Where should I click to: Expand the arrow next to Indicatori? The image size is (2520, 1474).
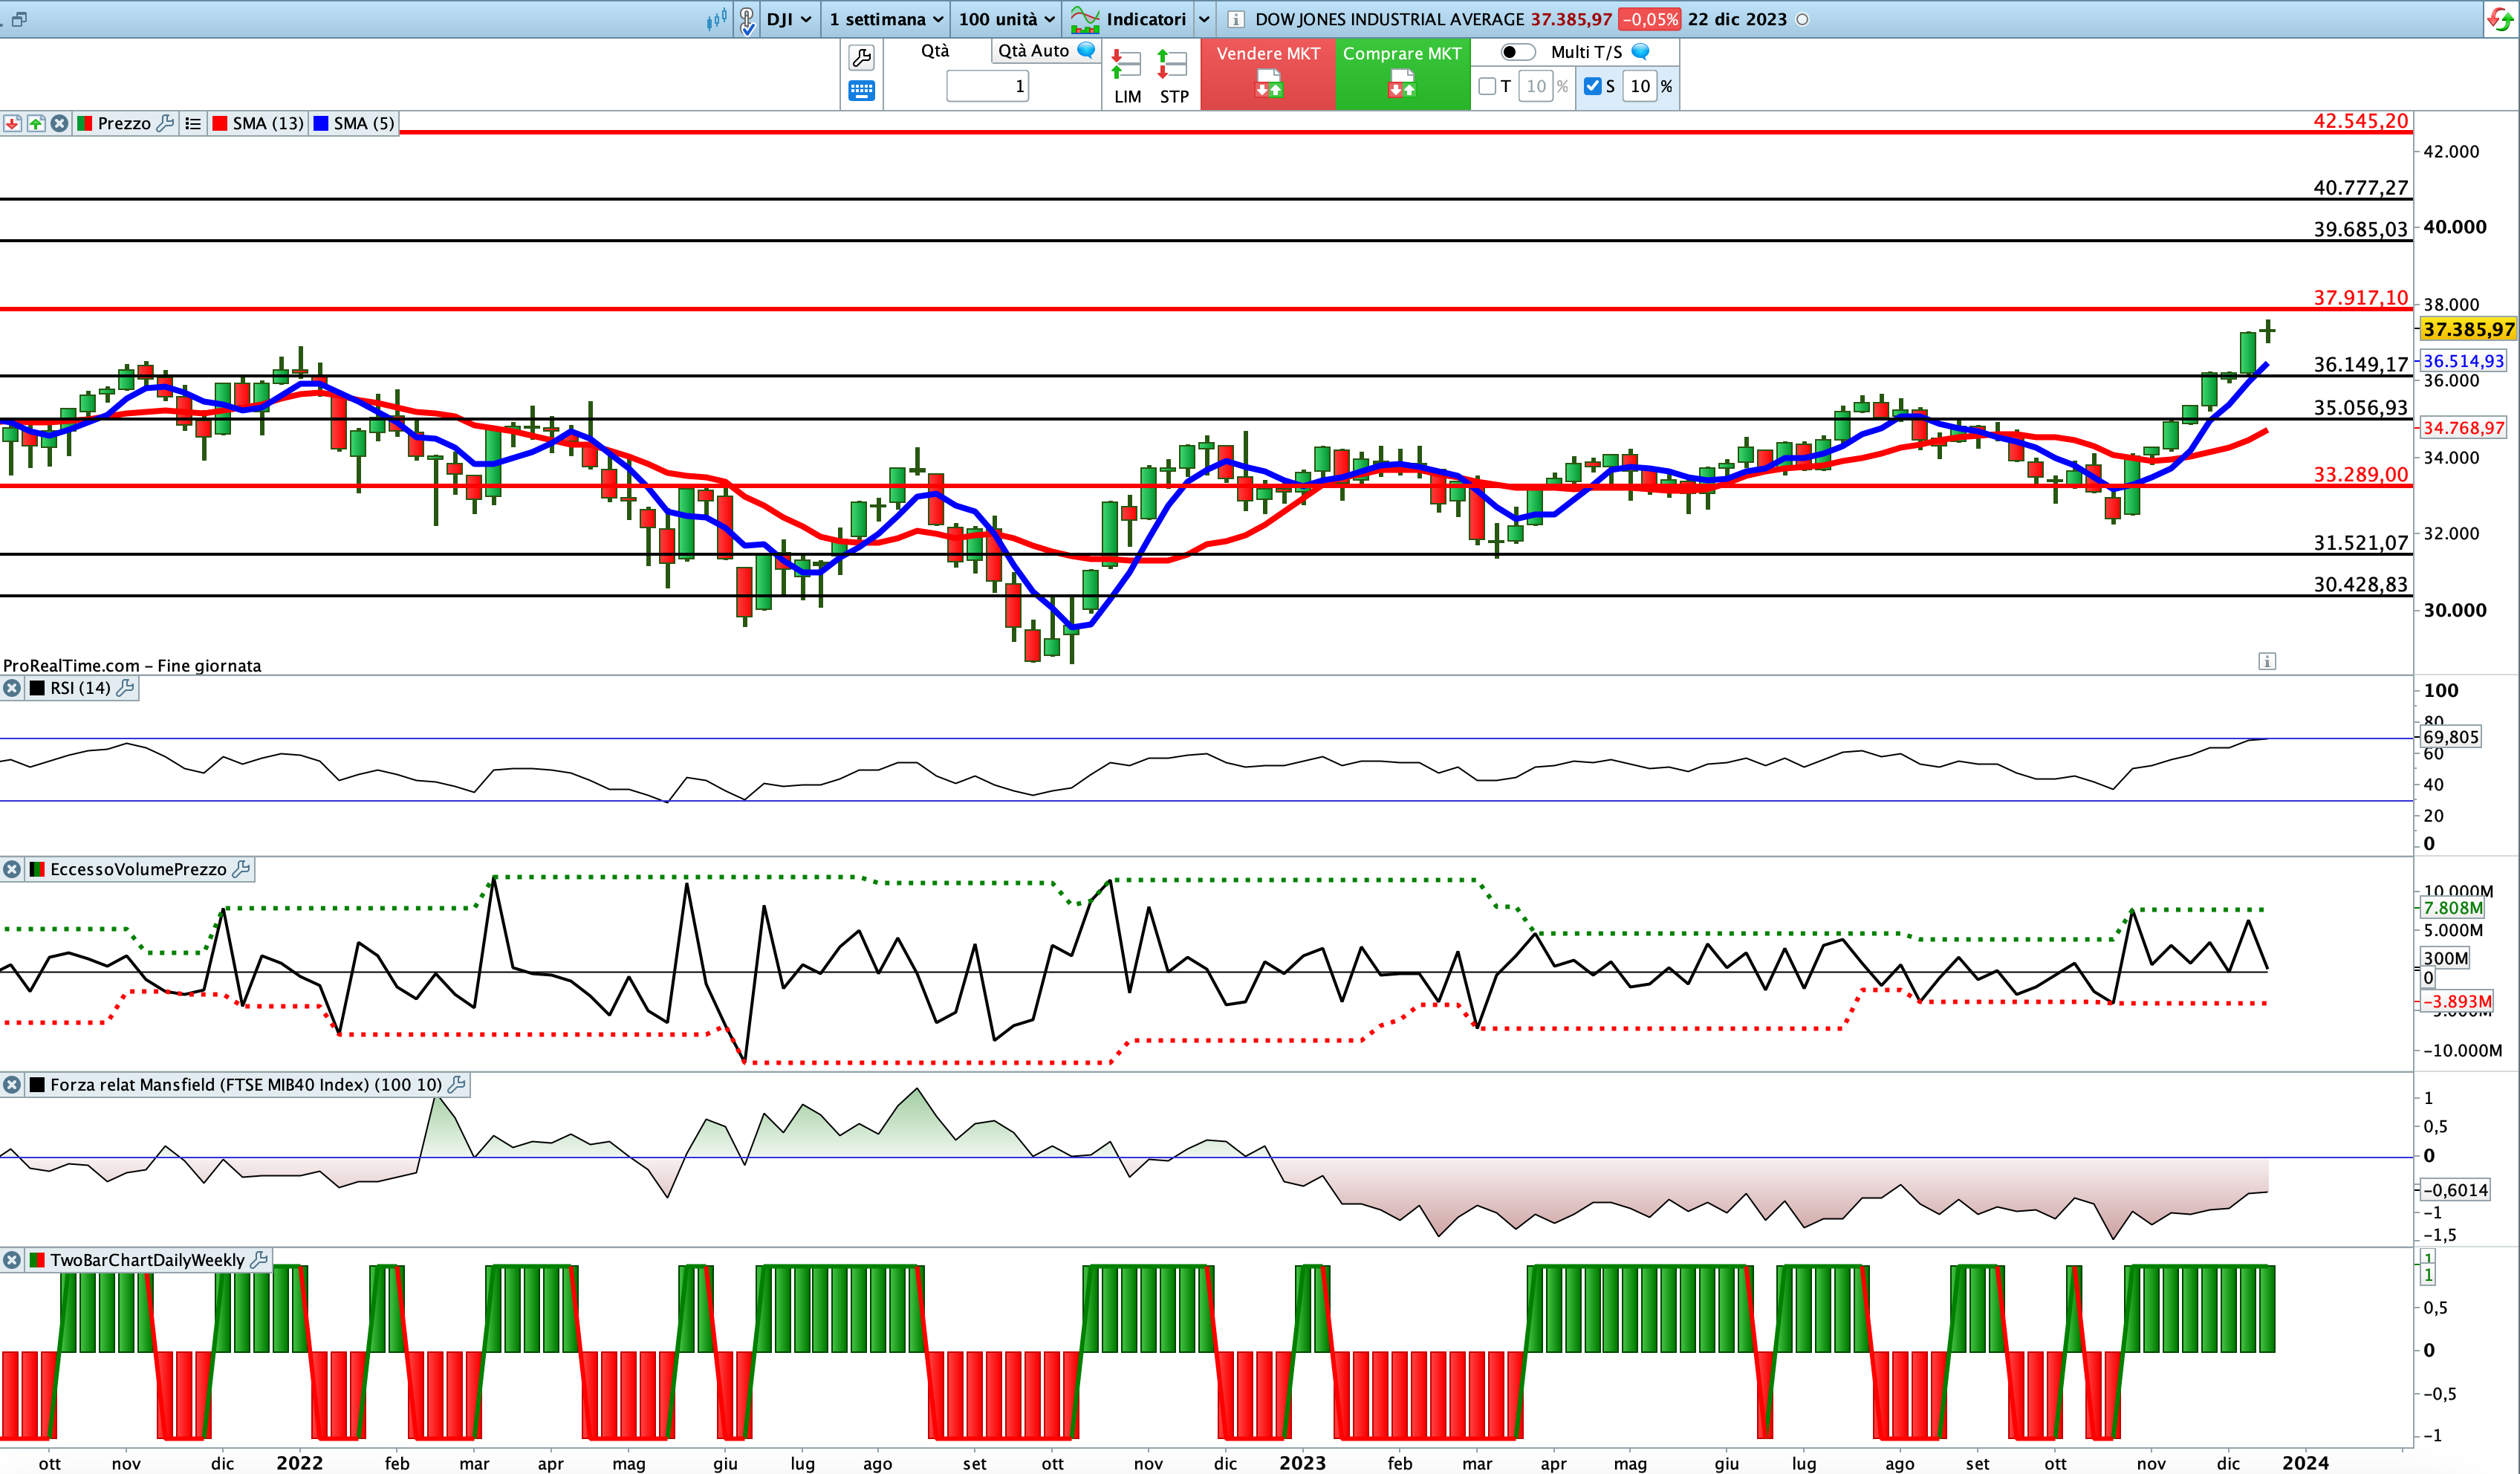point(1204,19)
